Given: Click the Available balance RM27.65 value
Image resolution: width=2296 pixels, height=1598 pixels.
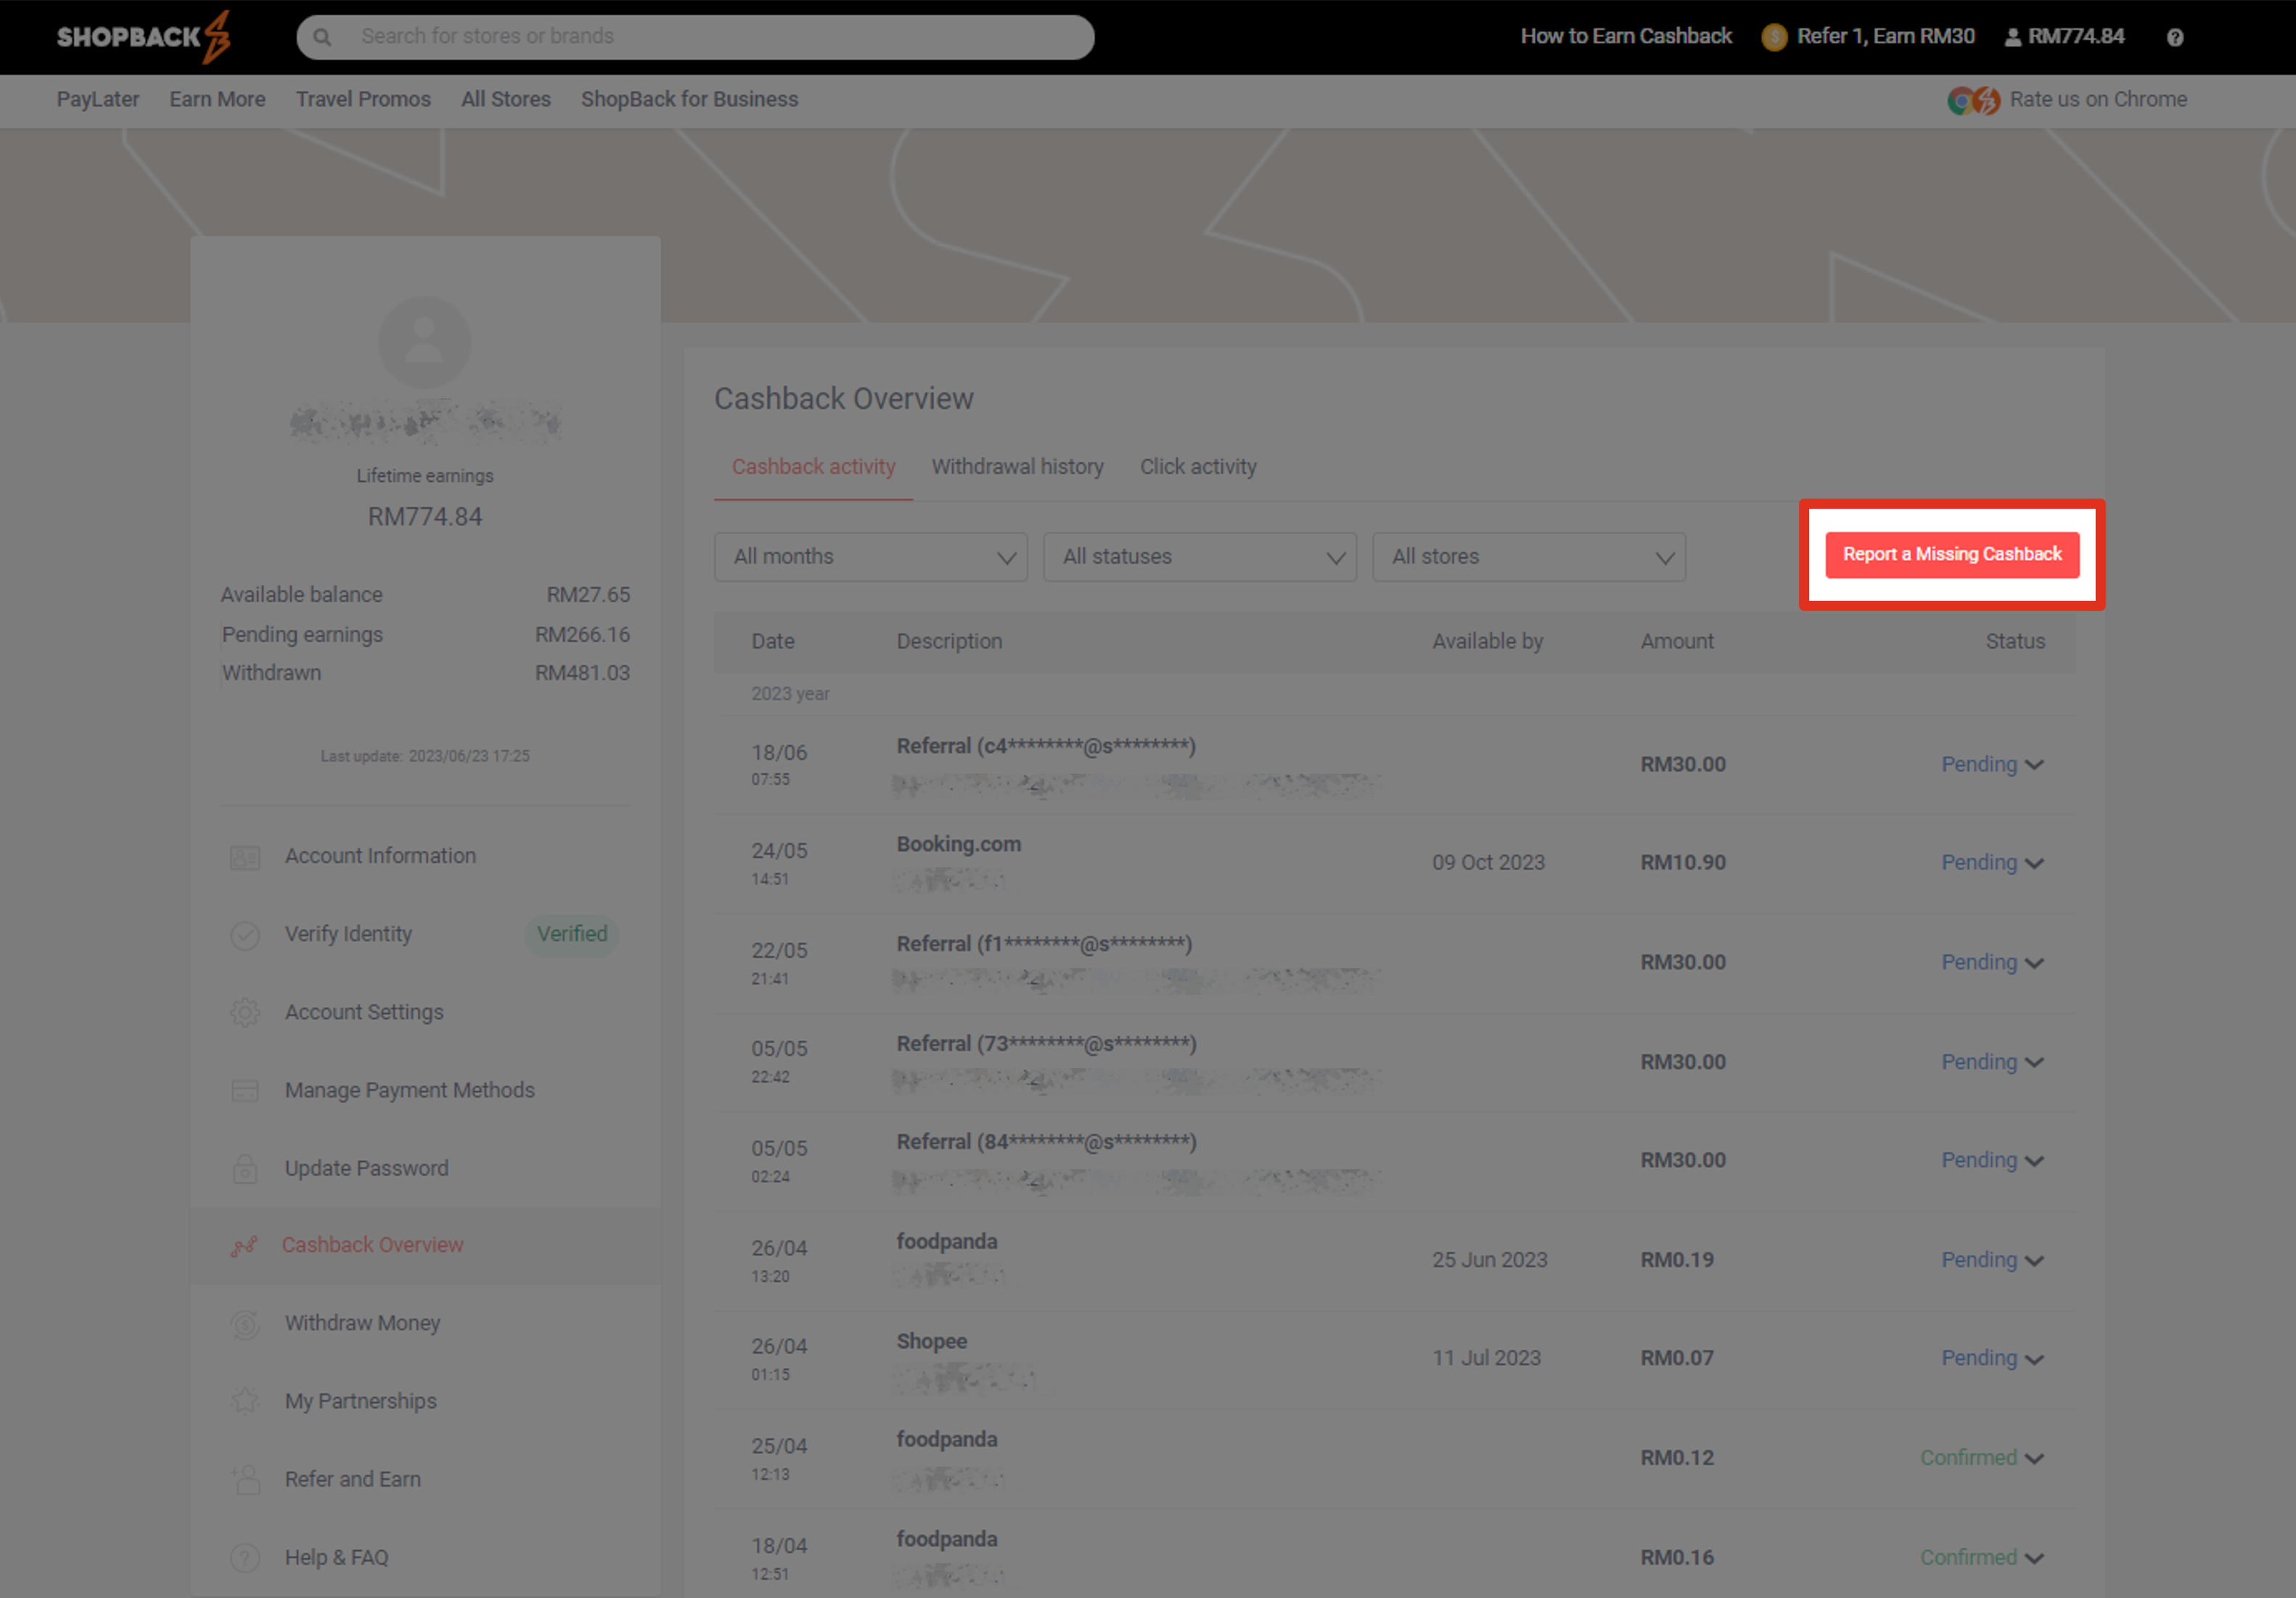Looking at the screenshot, I should pyautogui.click(x=588, y=595).
